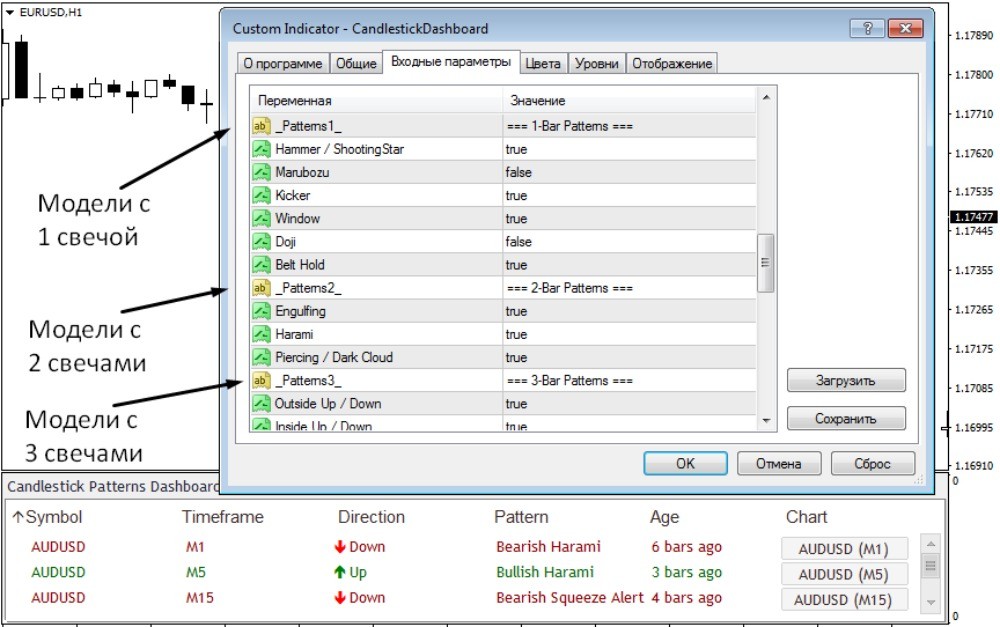The width and height of the screenshot is (1000, 627).
Task: Click the Direction column header in dashboard
Action: click(371, 517)
